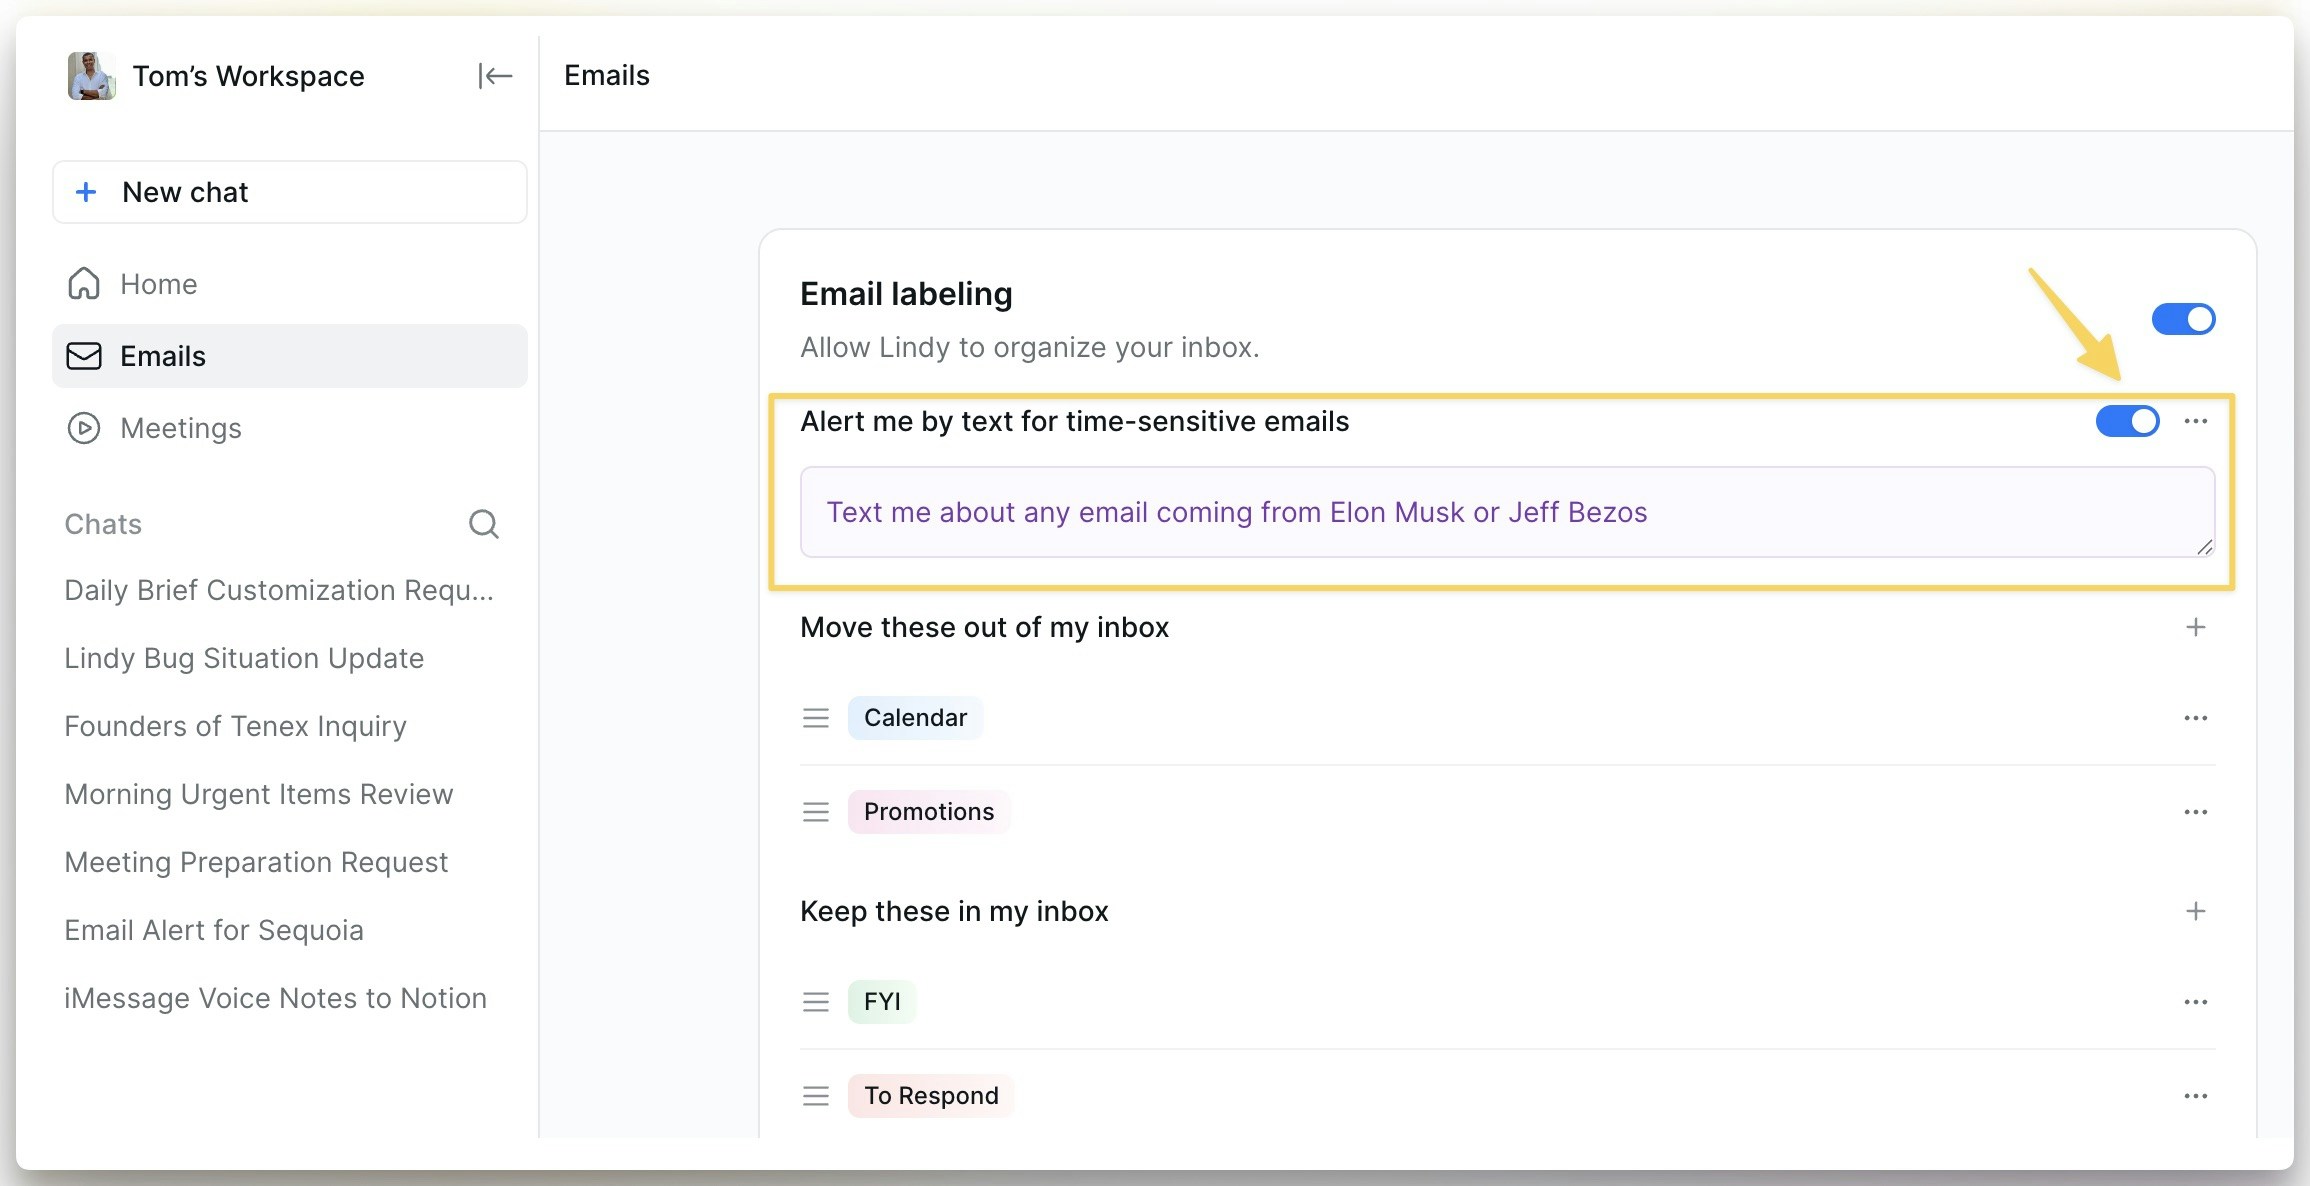Viewport: 2310px width, 1186px height.
Task: Disable the Email labeling toggle
Action: [2183, 318]
